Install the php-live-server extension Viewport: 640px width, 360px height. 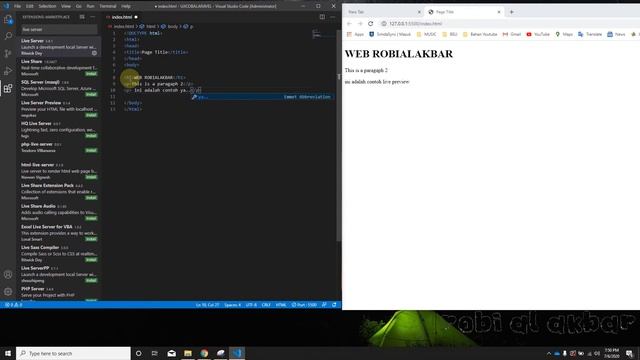[91, 150]
